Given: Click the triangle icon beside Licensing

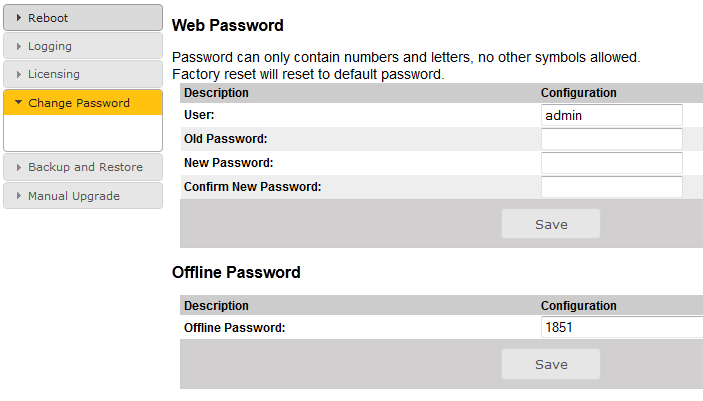Looking at the screenshot, I should pyautogui.click(x=18, y=74).
